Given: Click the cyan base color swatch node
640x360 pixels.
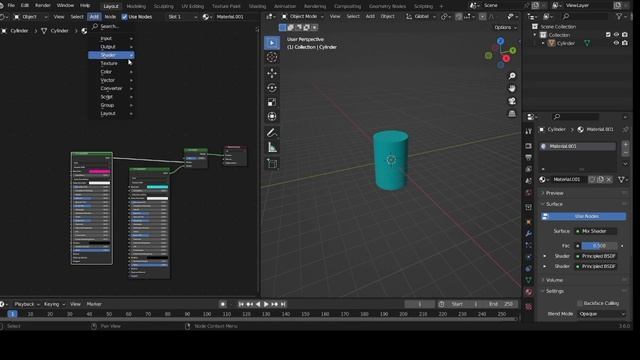Looking at the screenshot, I should click(x=158, y=187).
